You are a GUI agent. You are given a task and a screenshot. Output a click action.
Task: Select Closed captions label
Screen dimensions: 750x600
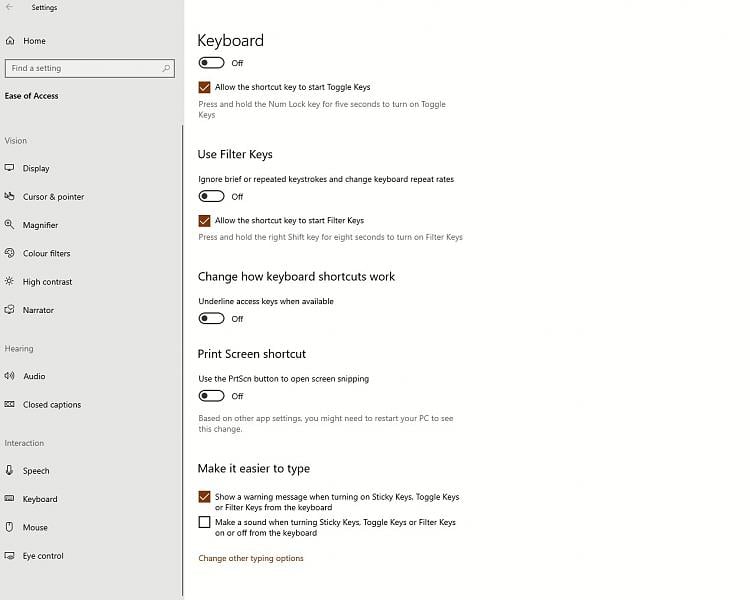point(52,405)
